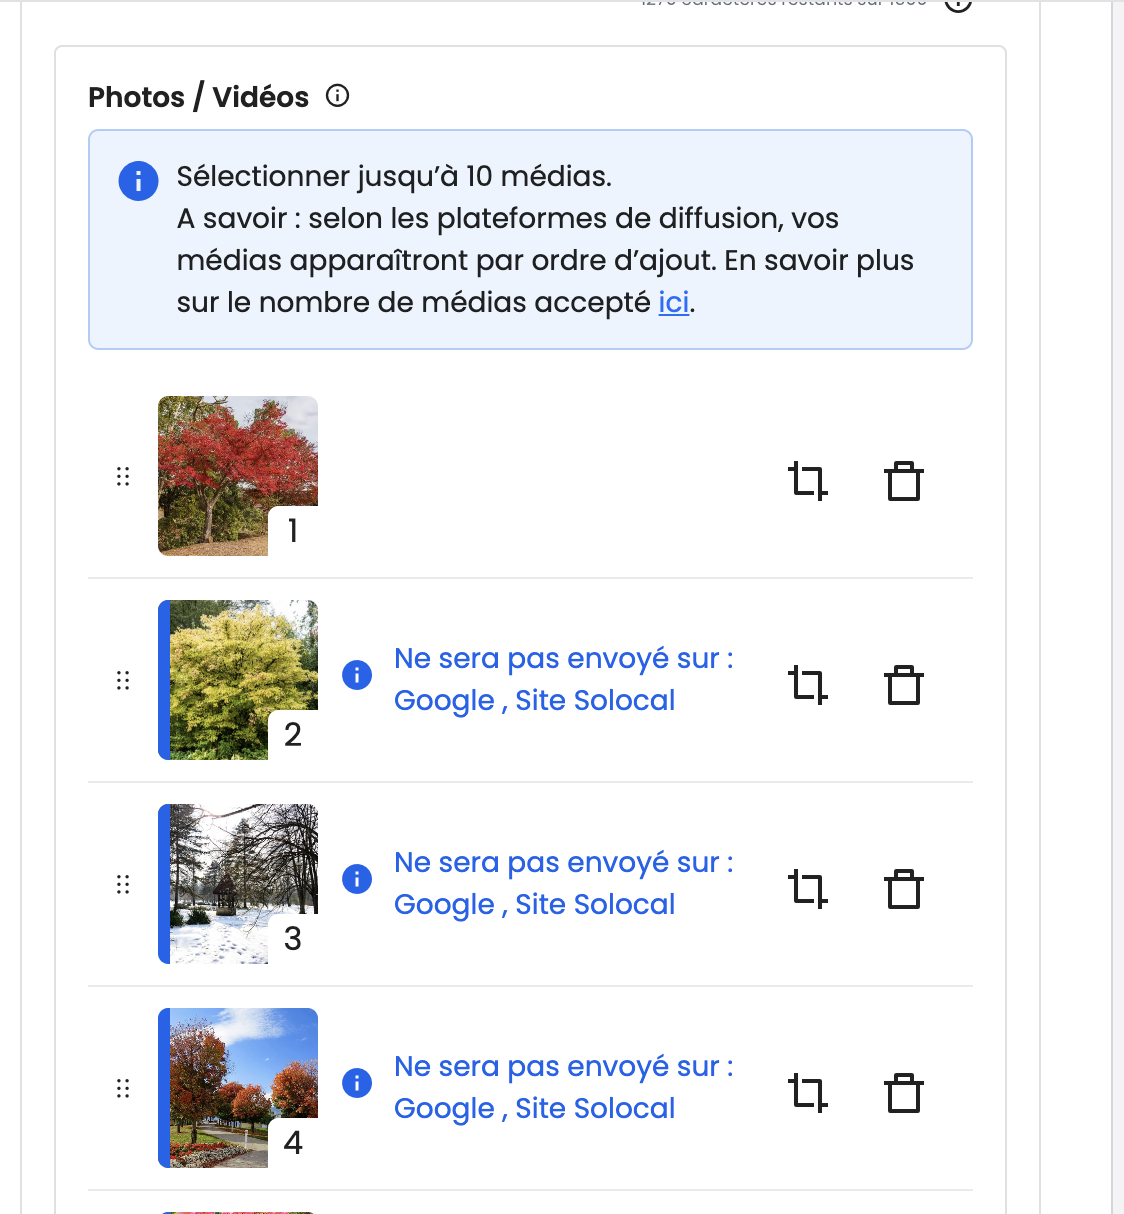Crop the yellow tree photo 2
The image size is (1124, 1214).
click(x=807, y=685)
